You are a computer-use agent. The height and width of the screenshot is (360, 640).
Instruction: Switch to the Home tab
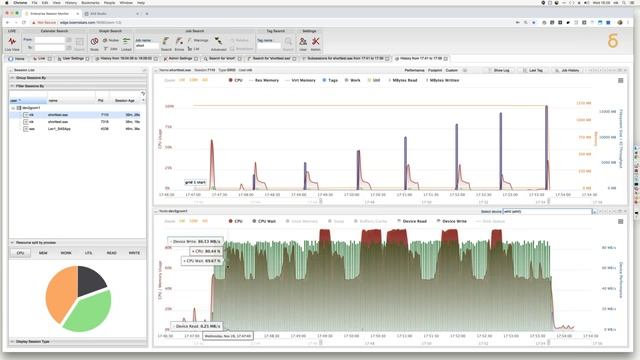coord(17,59)
